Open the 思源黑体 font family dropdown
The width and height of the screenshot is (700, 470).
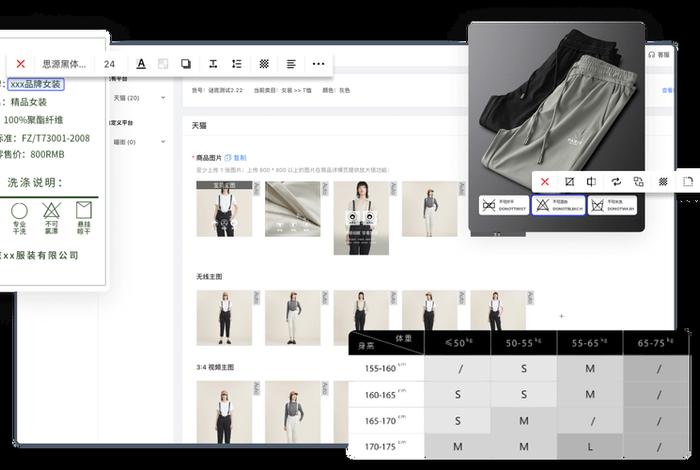[x=64, y=64]
